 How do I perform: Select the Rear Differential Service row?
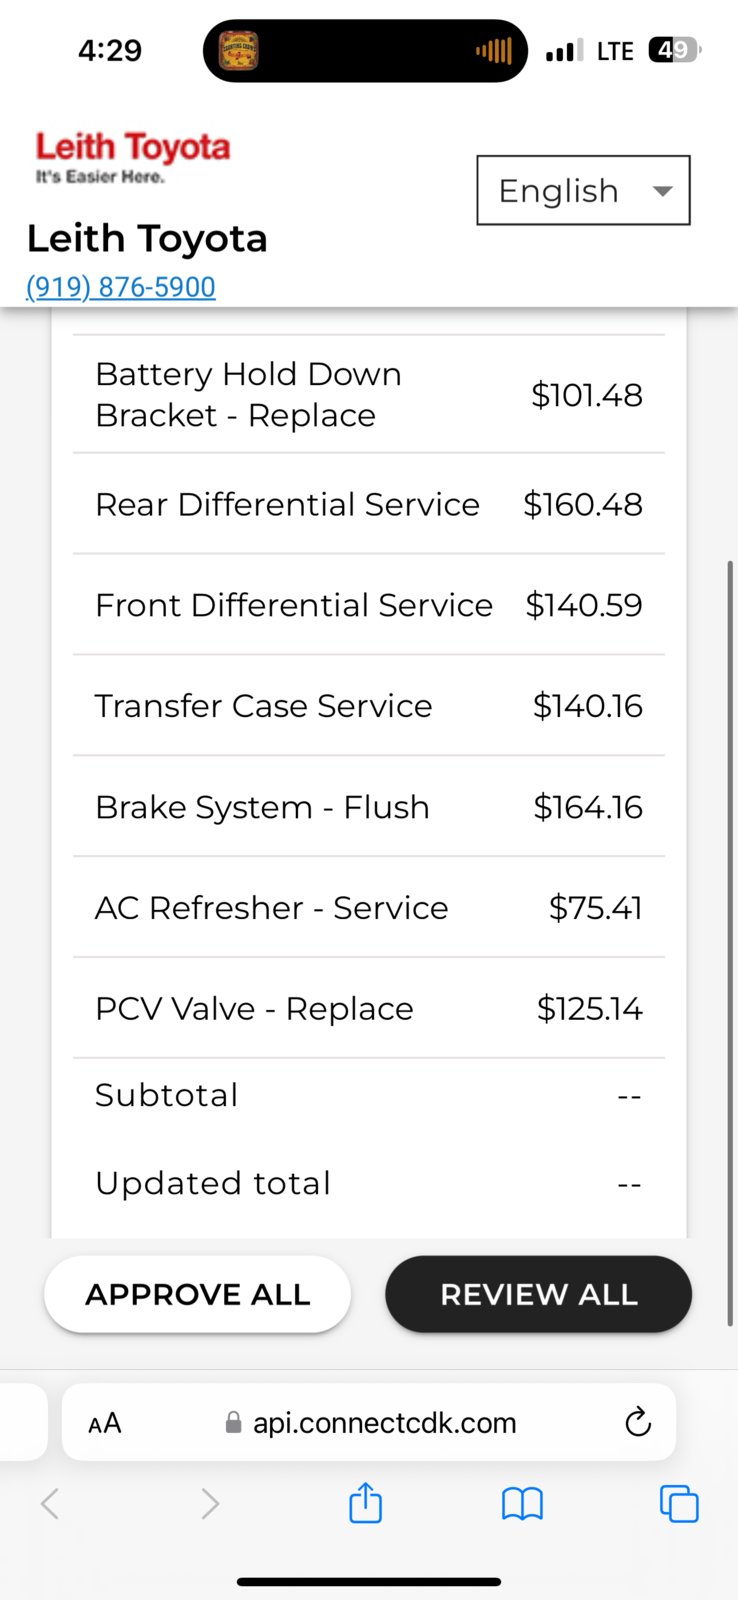click(x=369, y=504)
